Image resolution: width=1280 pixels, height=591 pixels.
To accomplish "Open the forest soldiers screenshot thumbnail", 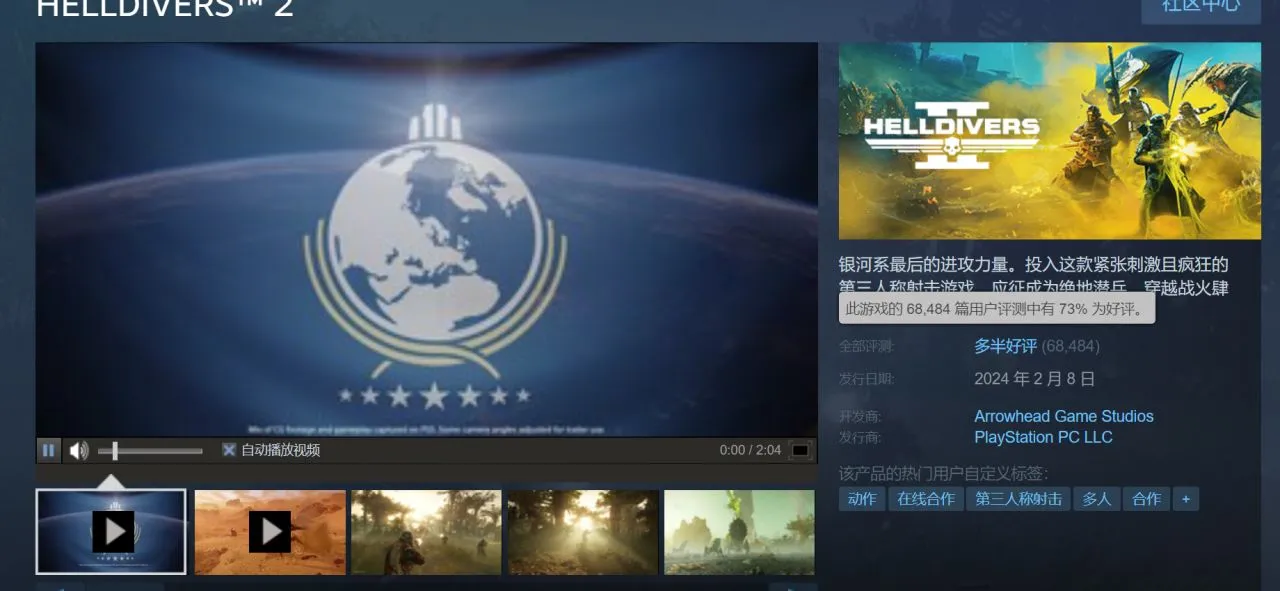I will coord(426,532).
